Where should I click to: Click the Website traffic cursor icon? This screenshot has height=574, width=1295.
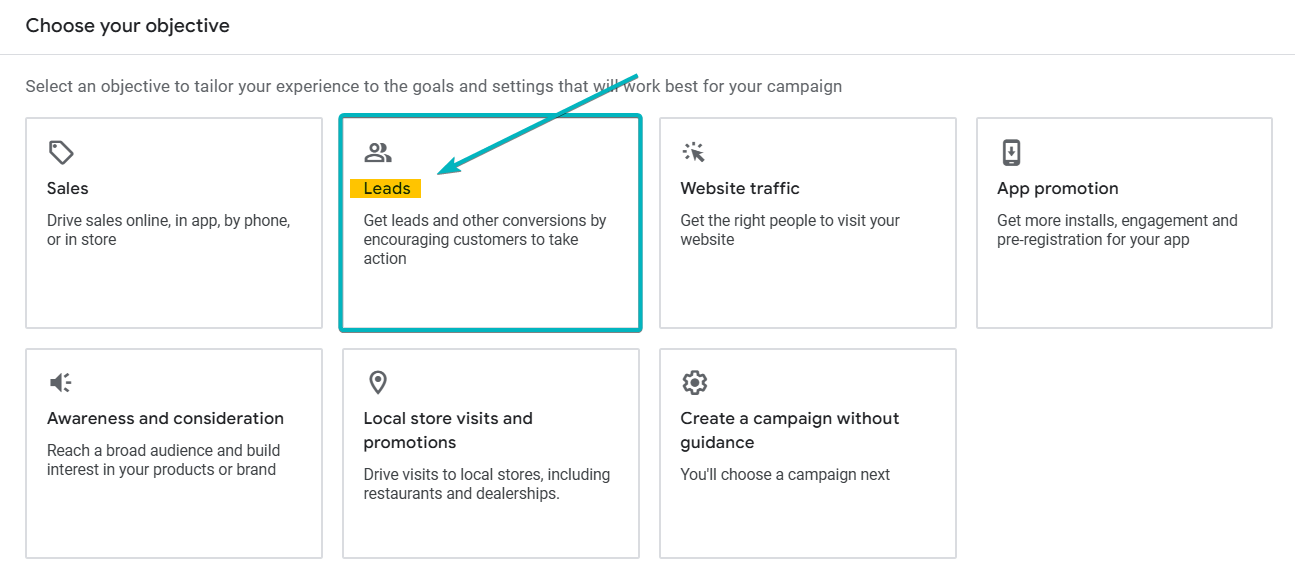coord(694,152)
